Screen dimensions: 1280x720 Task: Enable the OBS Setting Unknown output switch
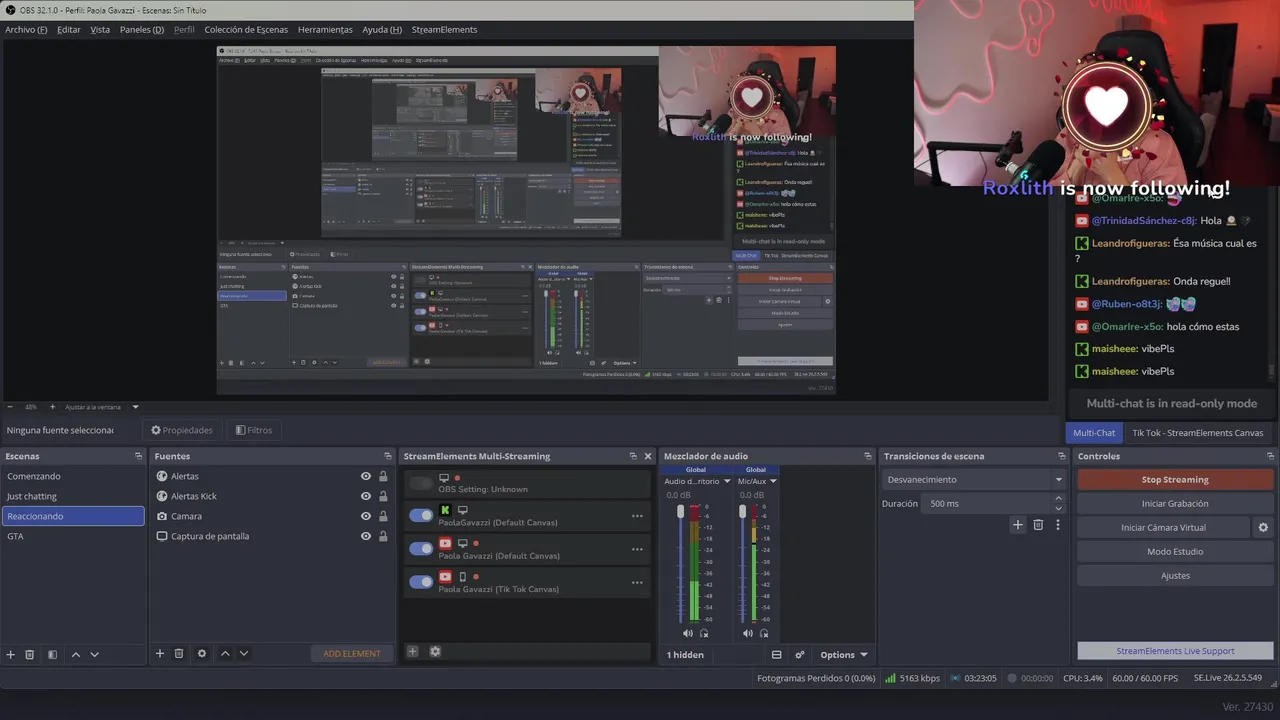[x=421, y=483]
